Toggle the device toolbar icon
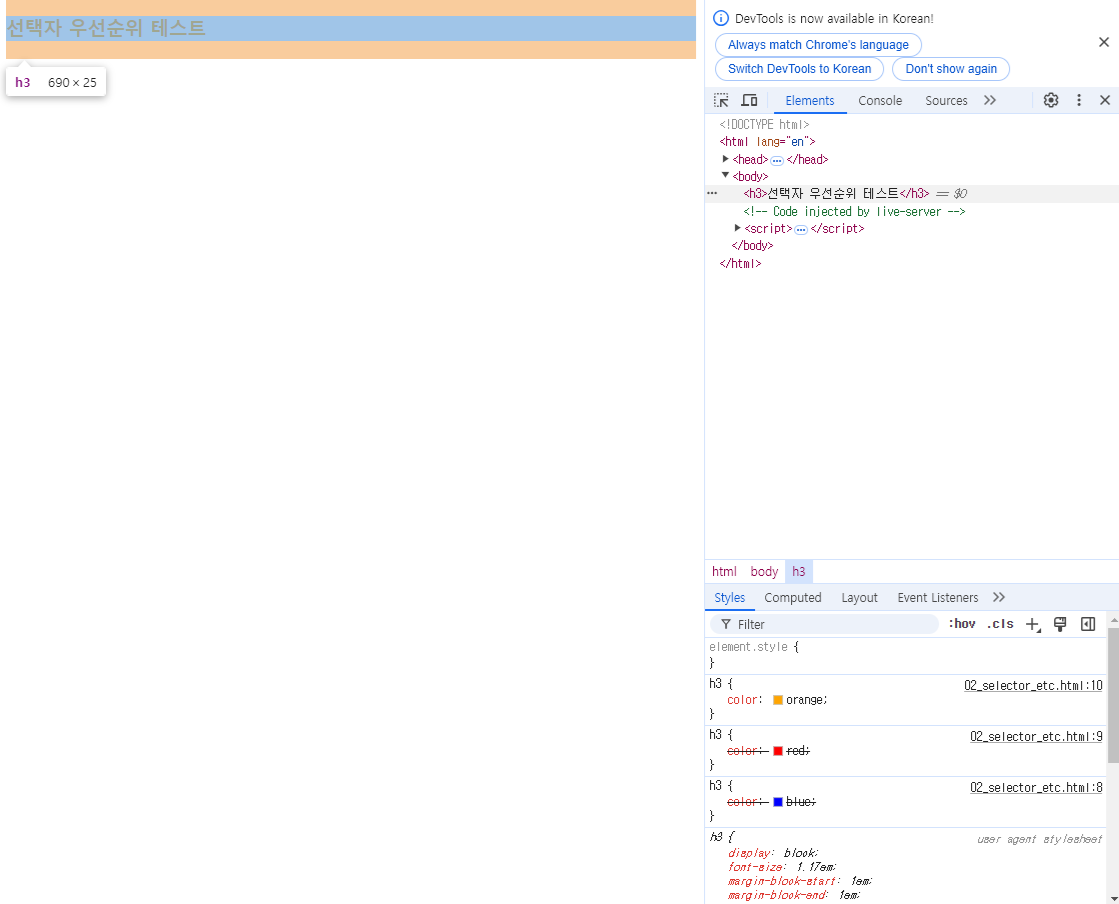The image size is (1119, 904). click(x=749, y=101)
